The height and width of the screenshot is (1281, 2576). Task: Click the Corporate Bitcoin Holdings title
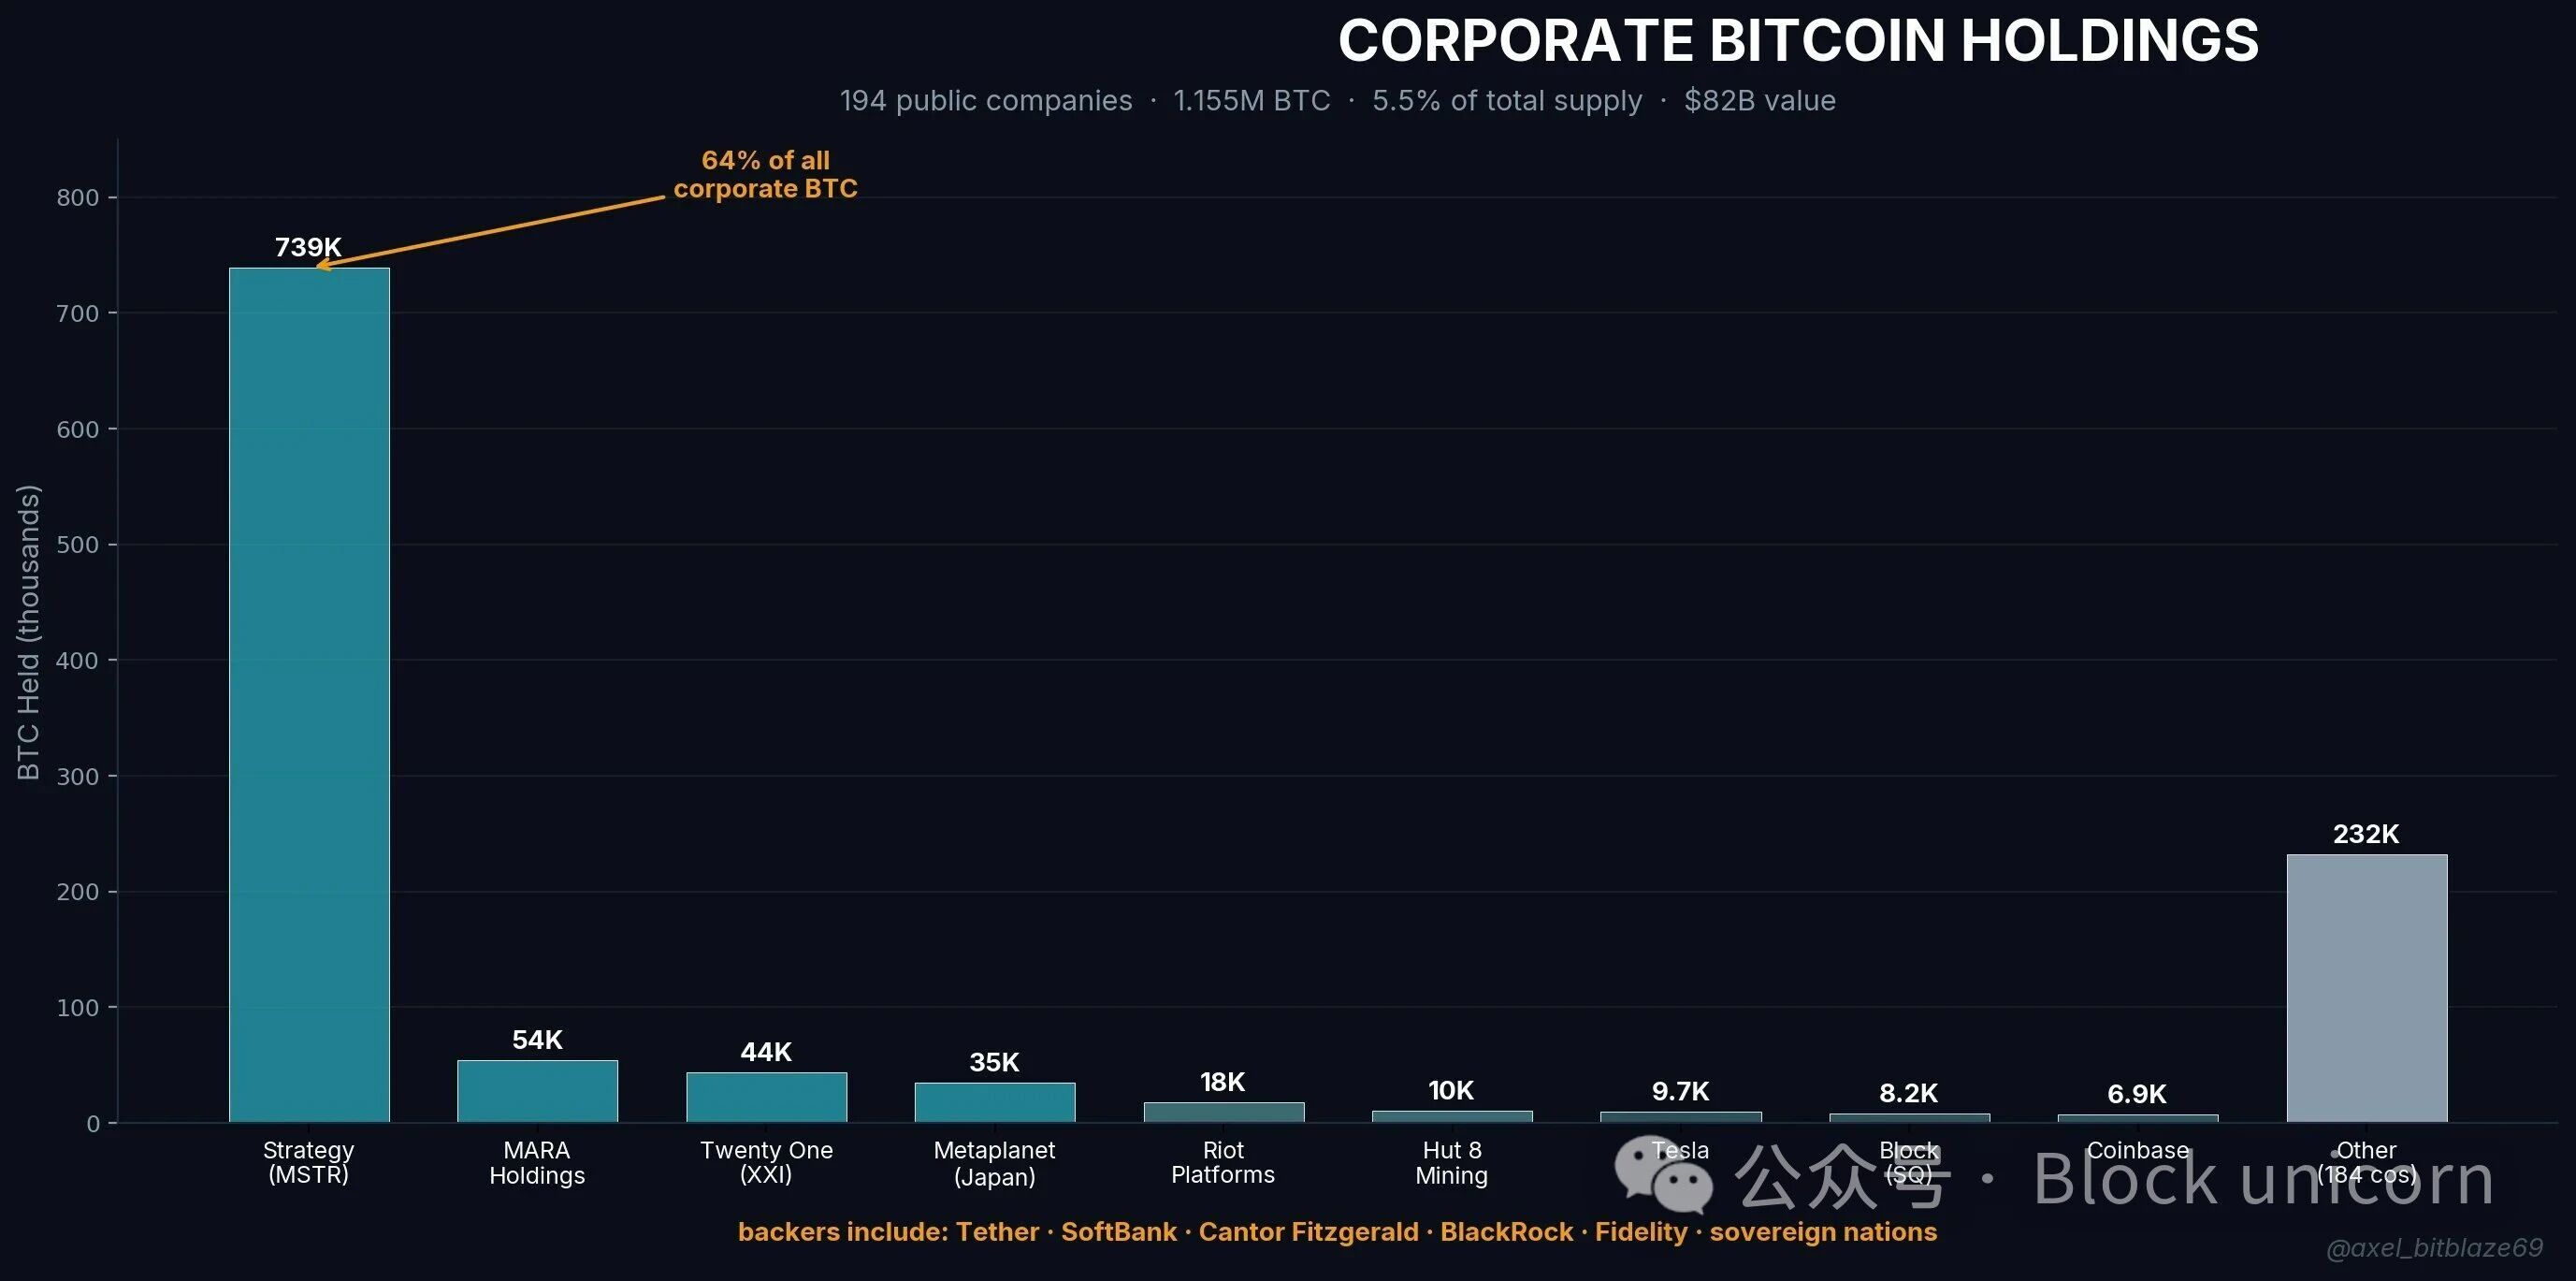[x=1798, y=41]
